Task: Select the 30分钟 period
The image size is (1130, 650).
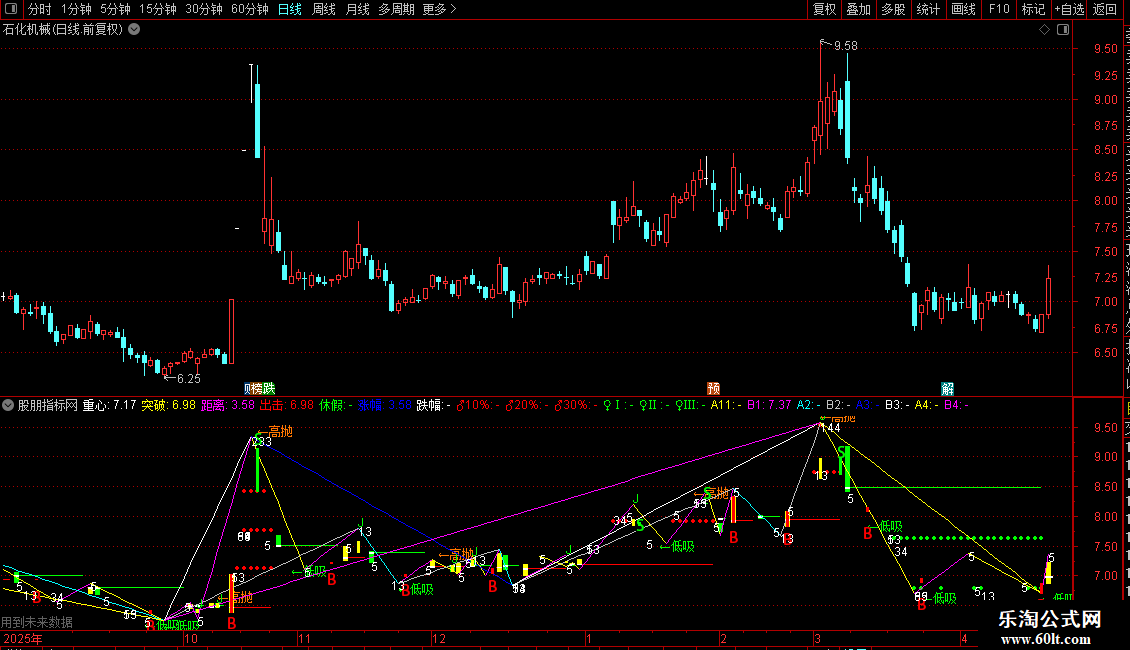Action: tap(204, 9)
